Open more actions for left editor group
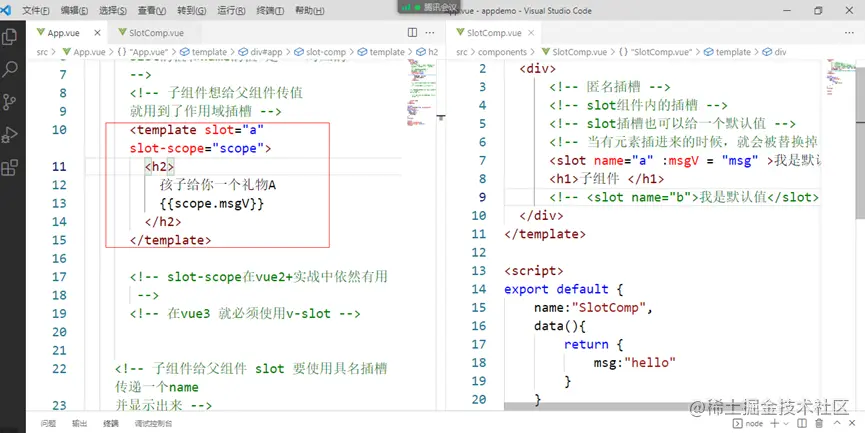 pos(430,33)
